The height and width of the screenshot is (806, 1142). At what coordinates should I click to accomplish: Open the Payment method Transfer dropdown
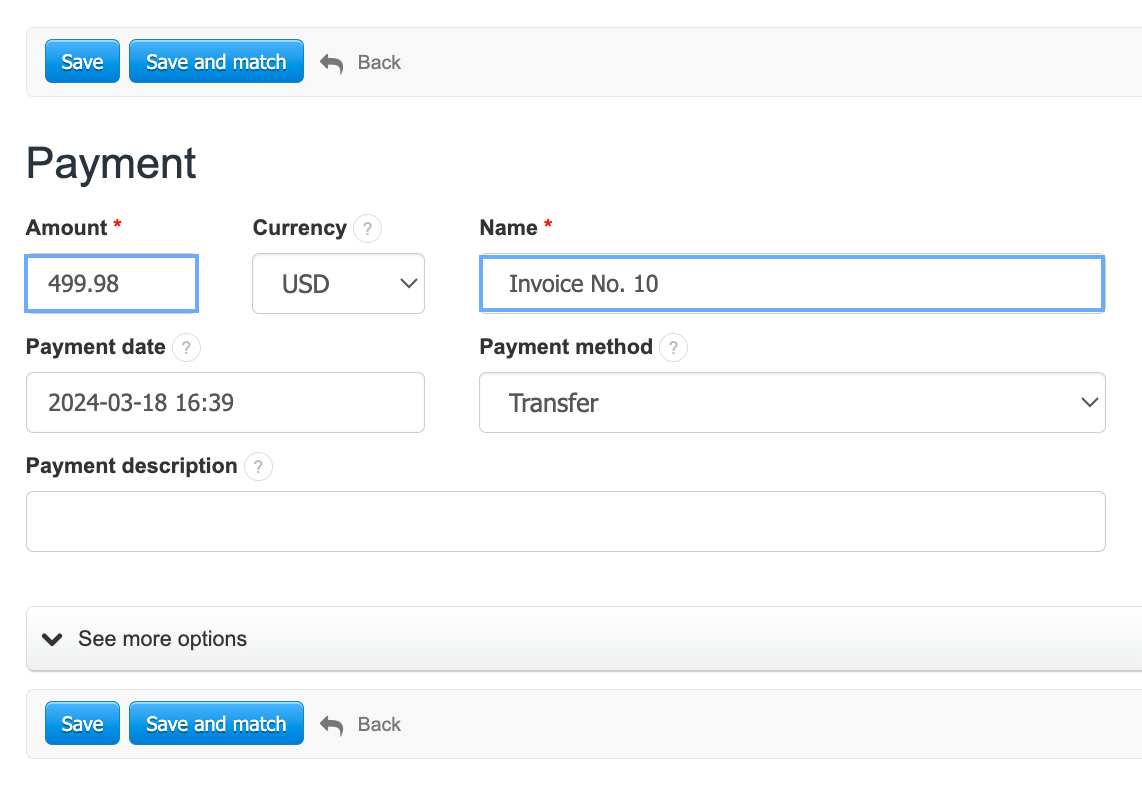tap(792, 403)
